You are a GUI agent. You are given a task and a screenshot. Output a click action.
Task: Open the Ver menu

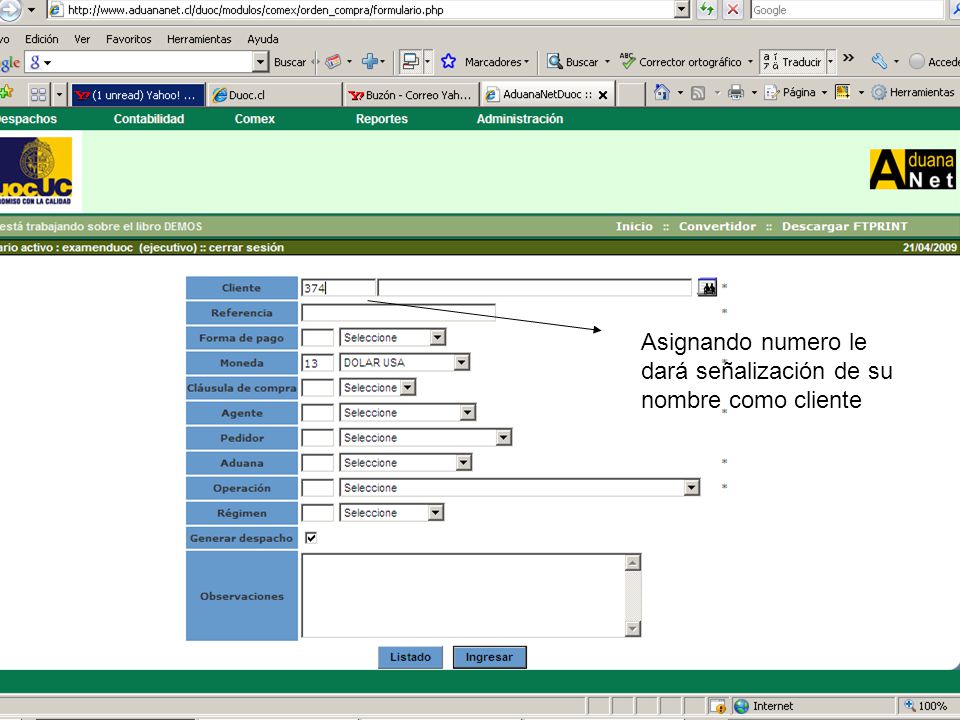82,39
